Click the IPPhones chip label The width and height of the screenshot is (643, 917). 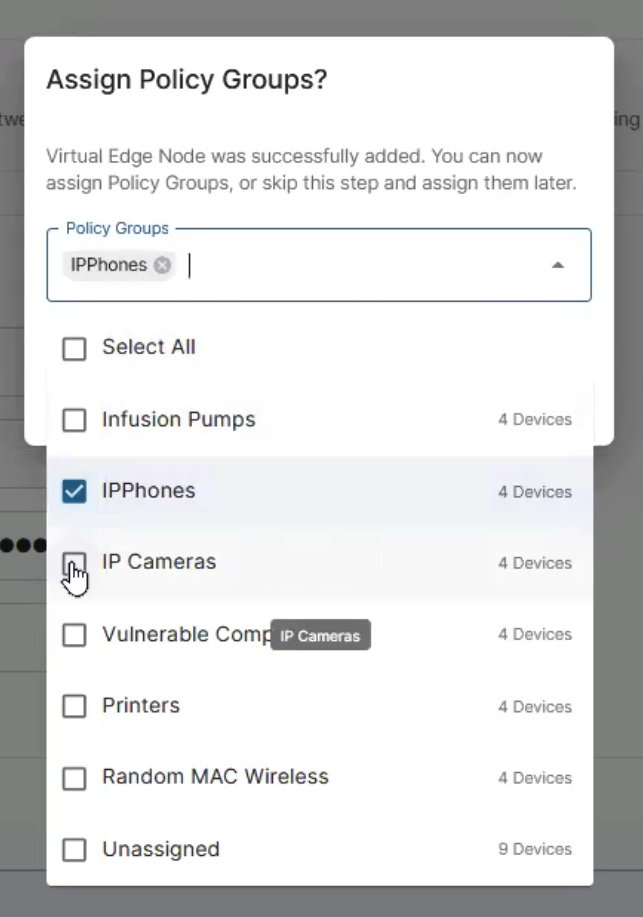[109, 265]
